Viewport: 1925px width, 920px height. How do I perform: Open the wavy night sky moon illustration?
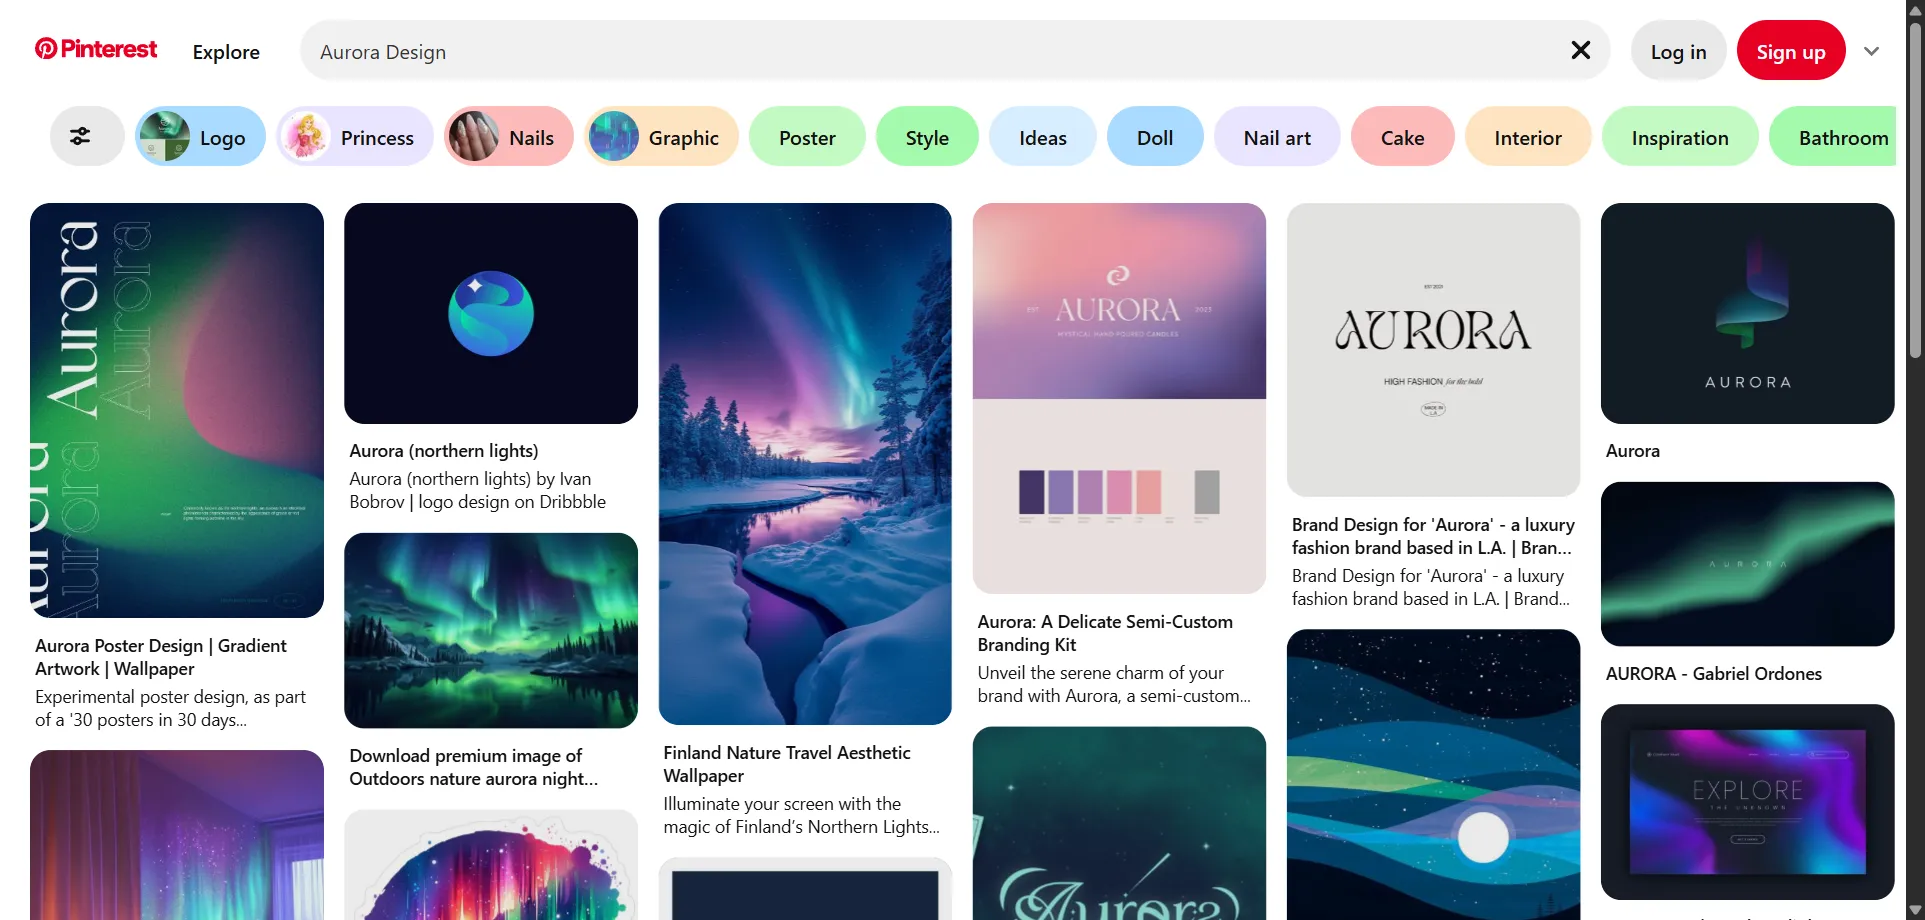click(x=1433, y=774)
